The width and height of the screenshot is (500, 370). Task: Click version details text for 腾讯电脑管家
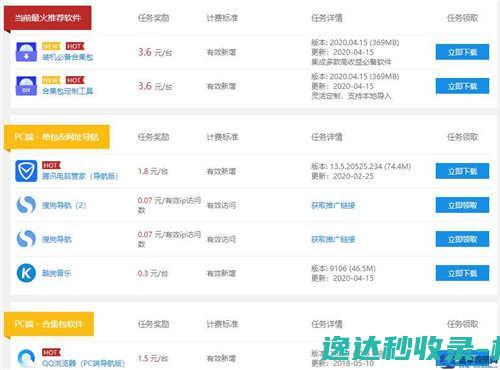point(361,171)
